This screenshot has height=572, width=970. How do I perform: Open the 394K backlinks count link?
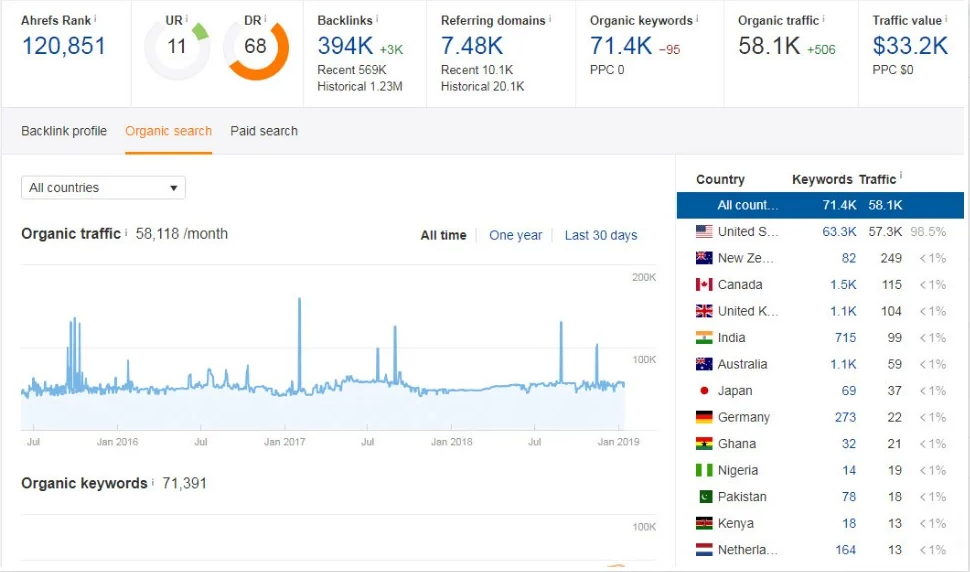pyautogui.click(x=345, y=46)
